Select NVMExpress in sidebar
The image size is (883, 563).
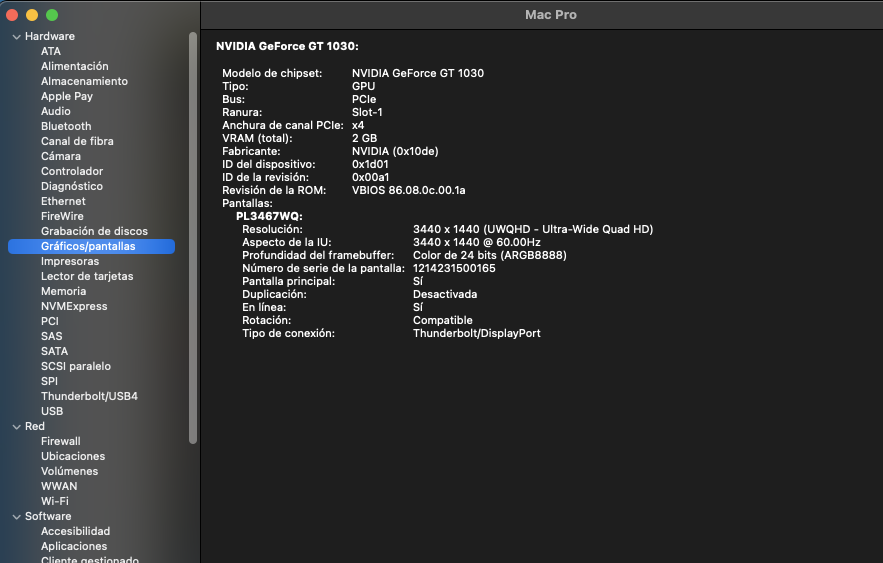tap(74, 306)
